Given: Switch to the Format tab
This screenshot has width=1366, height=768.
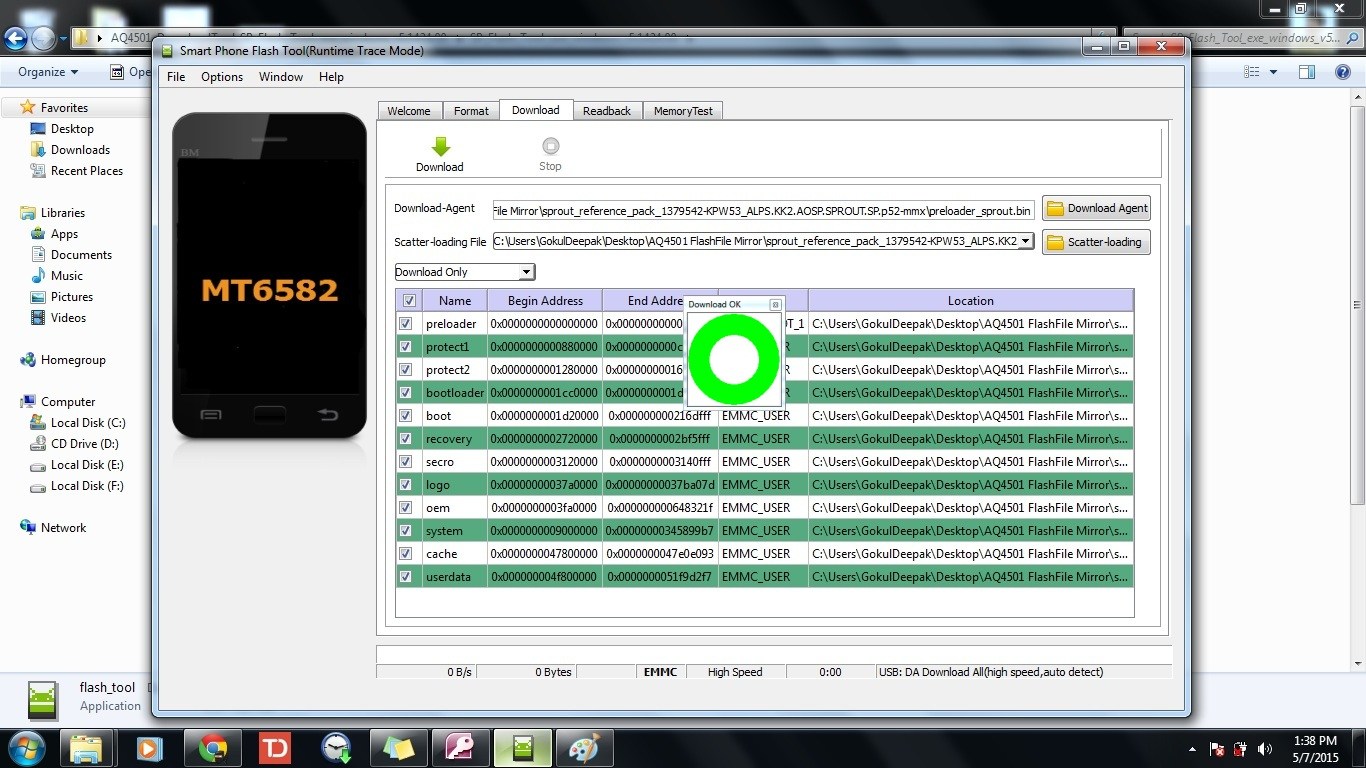Looking at the screenshot, I should click(471, 111).
